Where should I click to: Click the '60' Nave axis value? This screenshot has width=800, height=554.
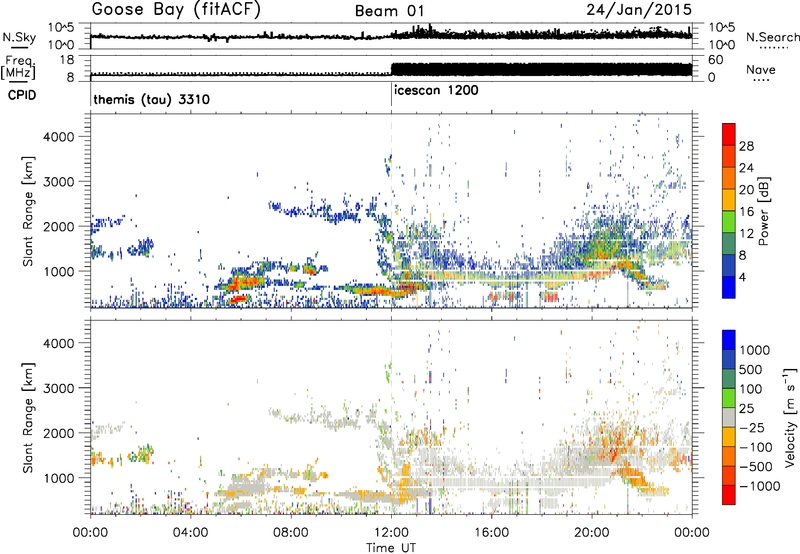[x=716, y=60]
